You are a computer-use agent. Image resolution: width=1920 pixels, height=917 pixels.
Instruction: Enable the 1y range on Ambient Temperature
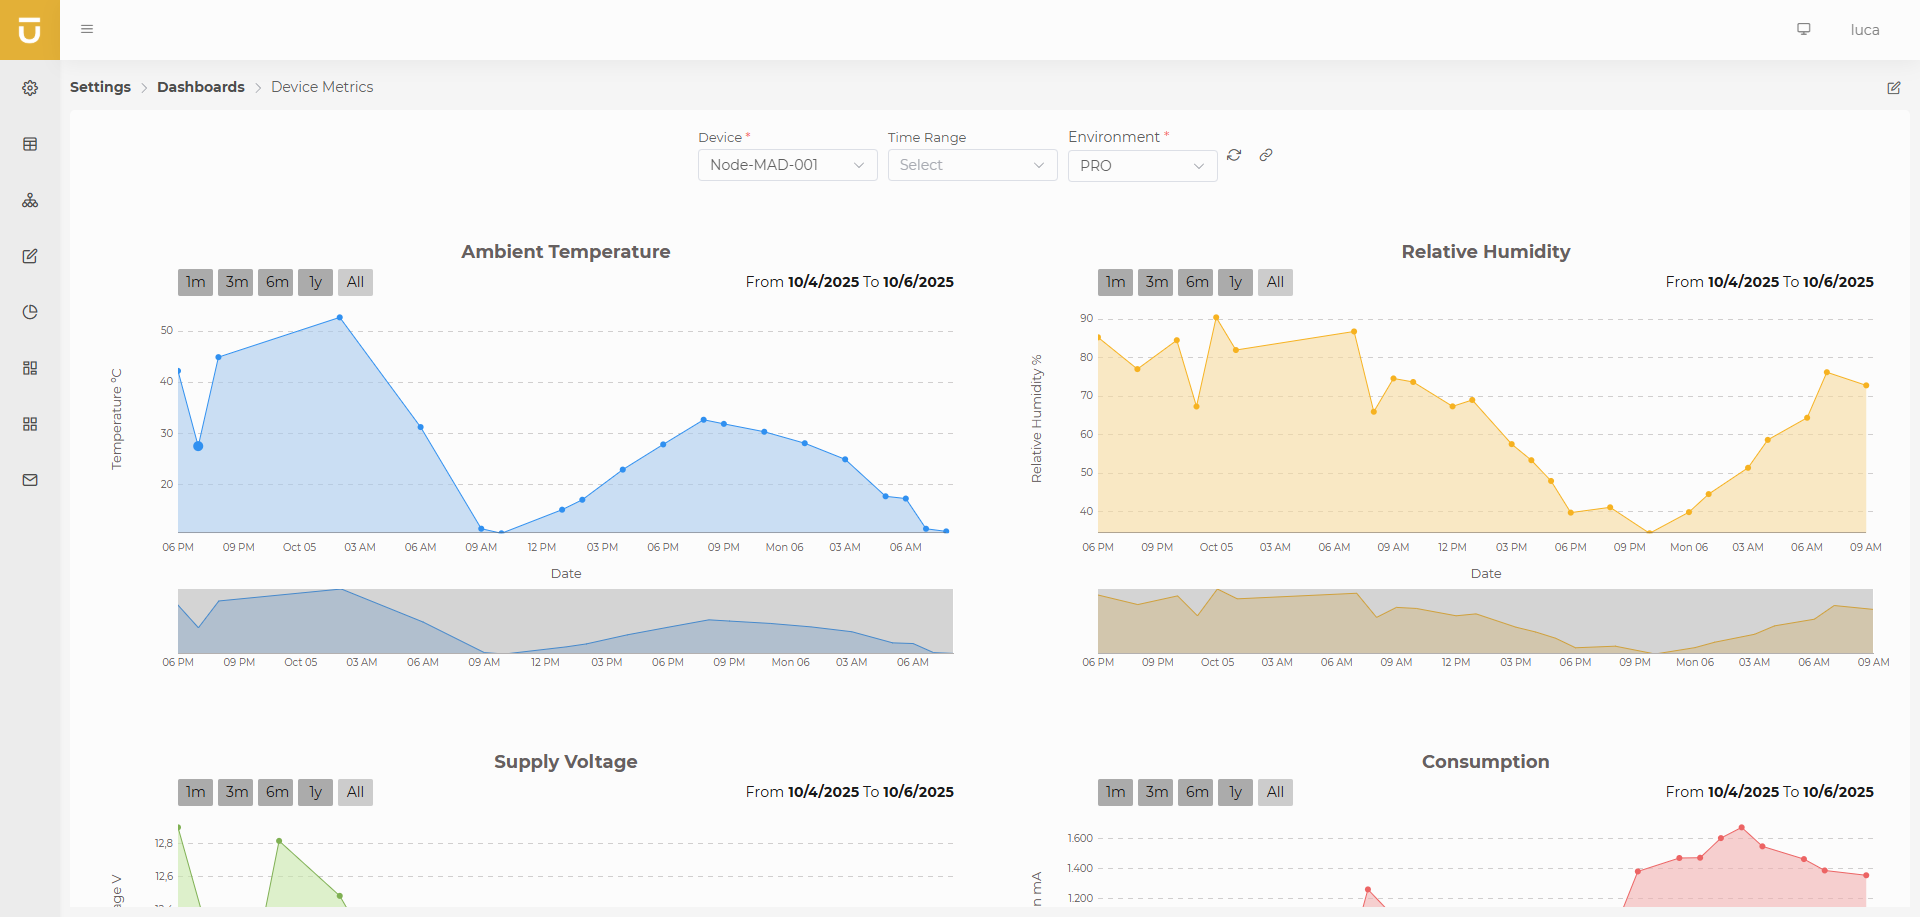coord(315,282)
